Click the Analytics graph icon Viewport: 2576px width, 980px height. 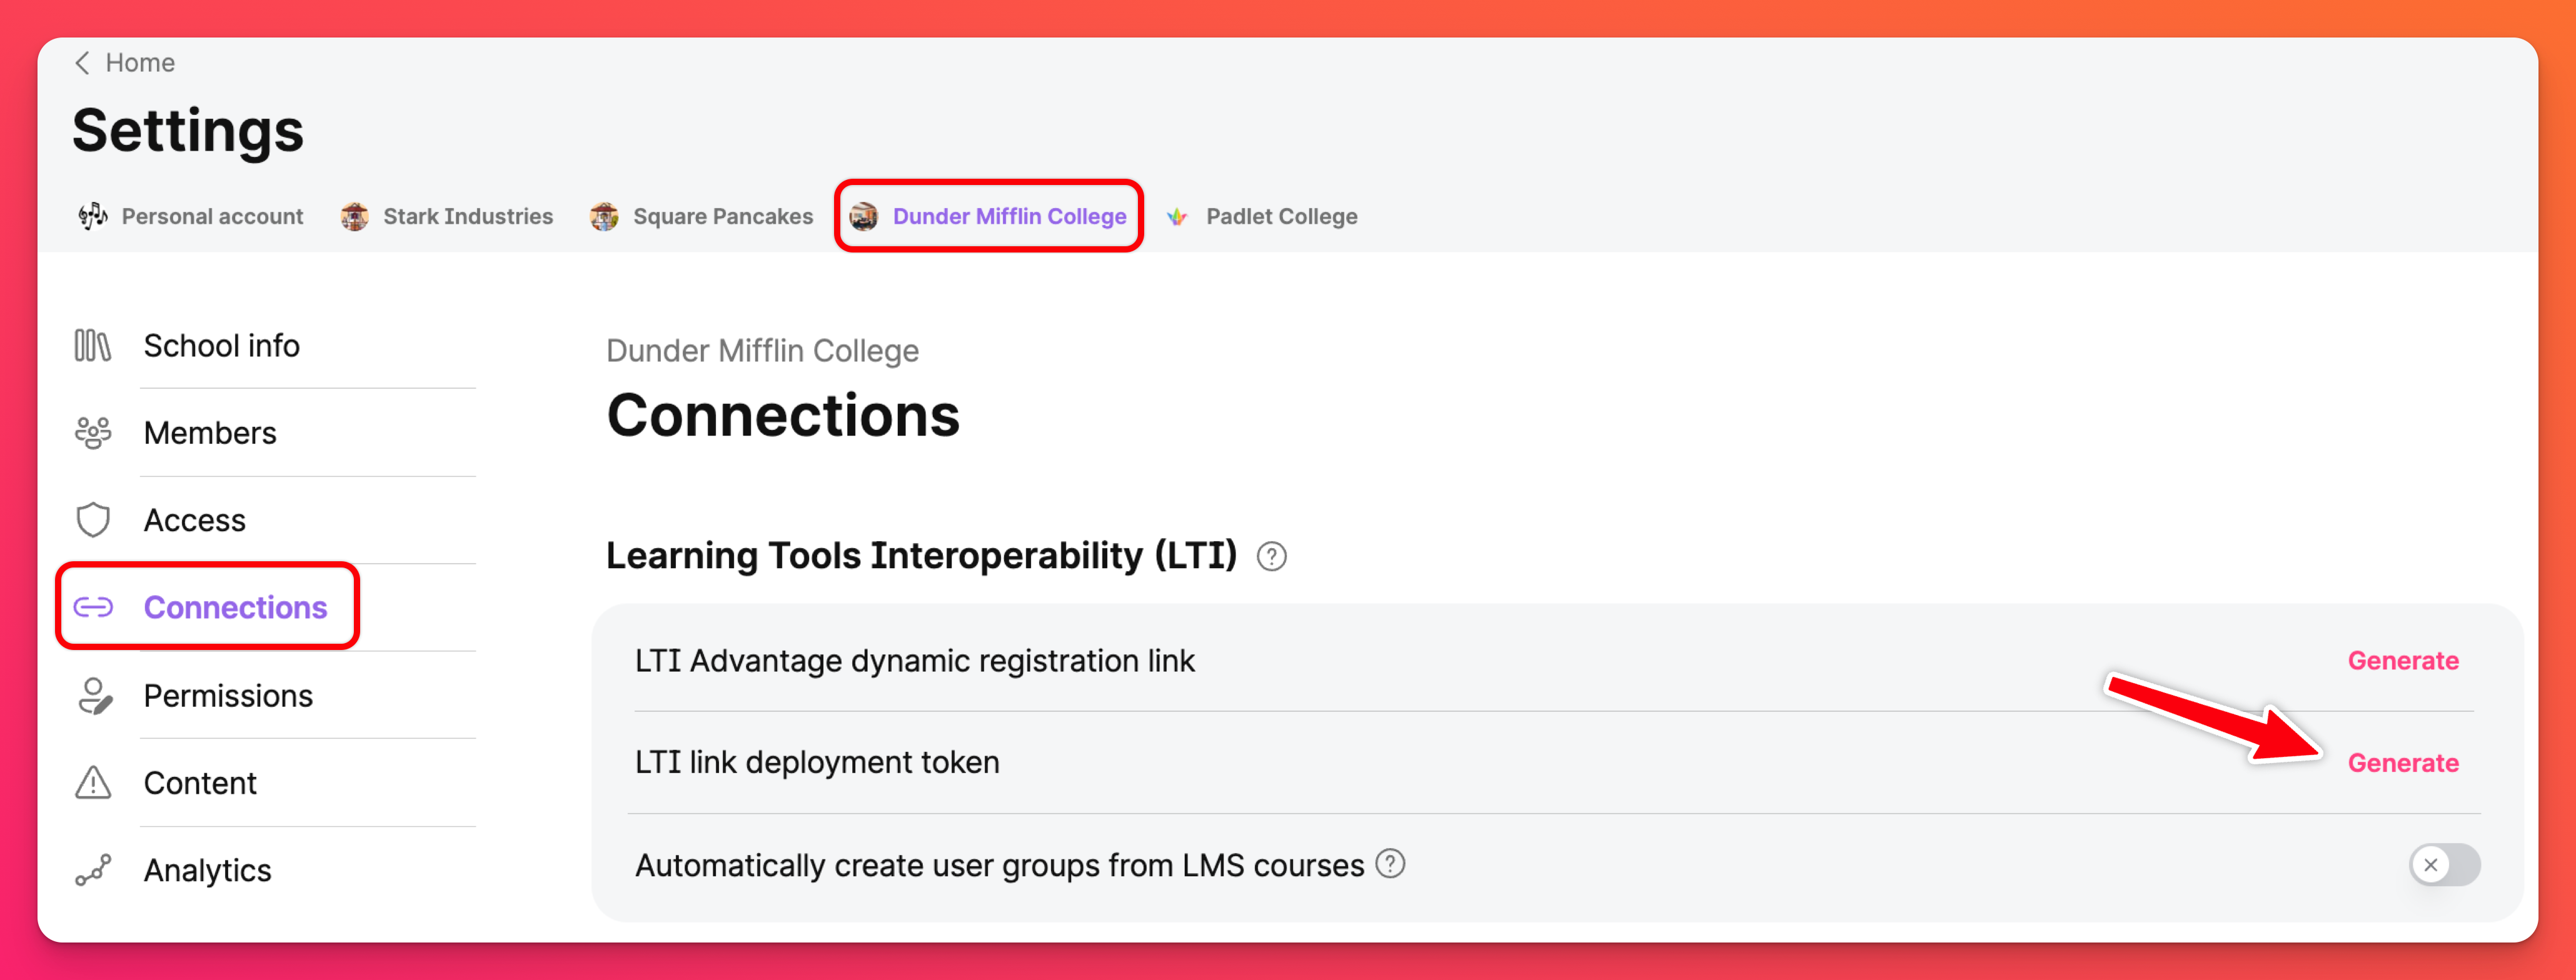click(93, 871)
